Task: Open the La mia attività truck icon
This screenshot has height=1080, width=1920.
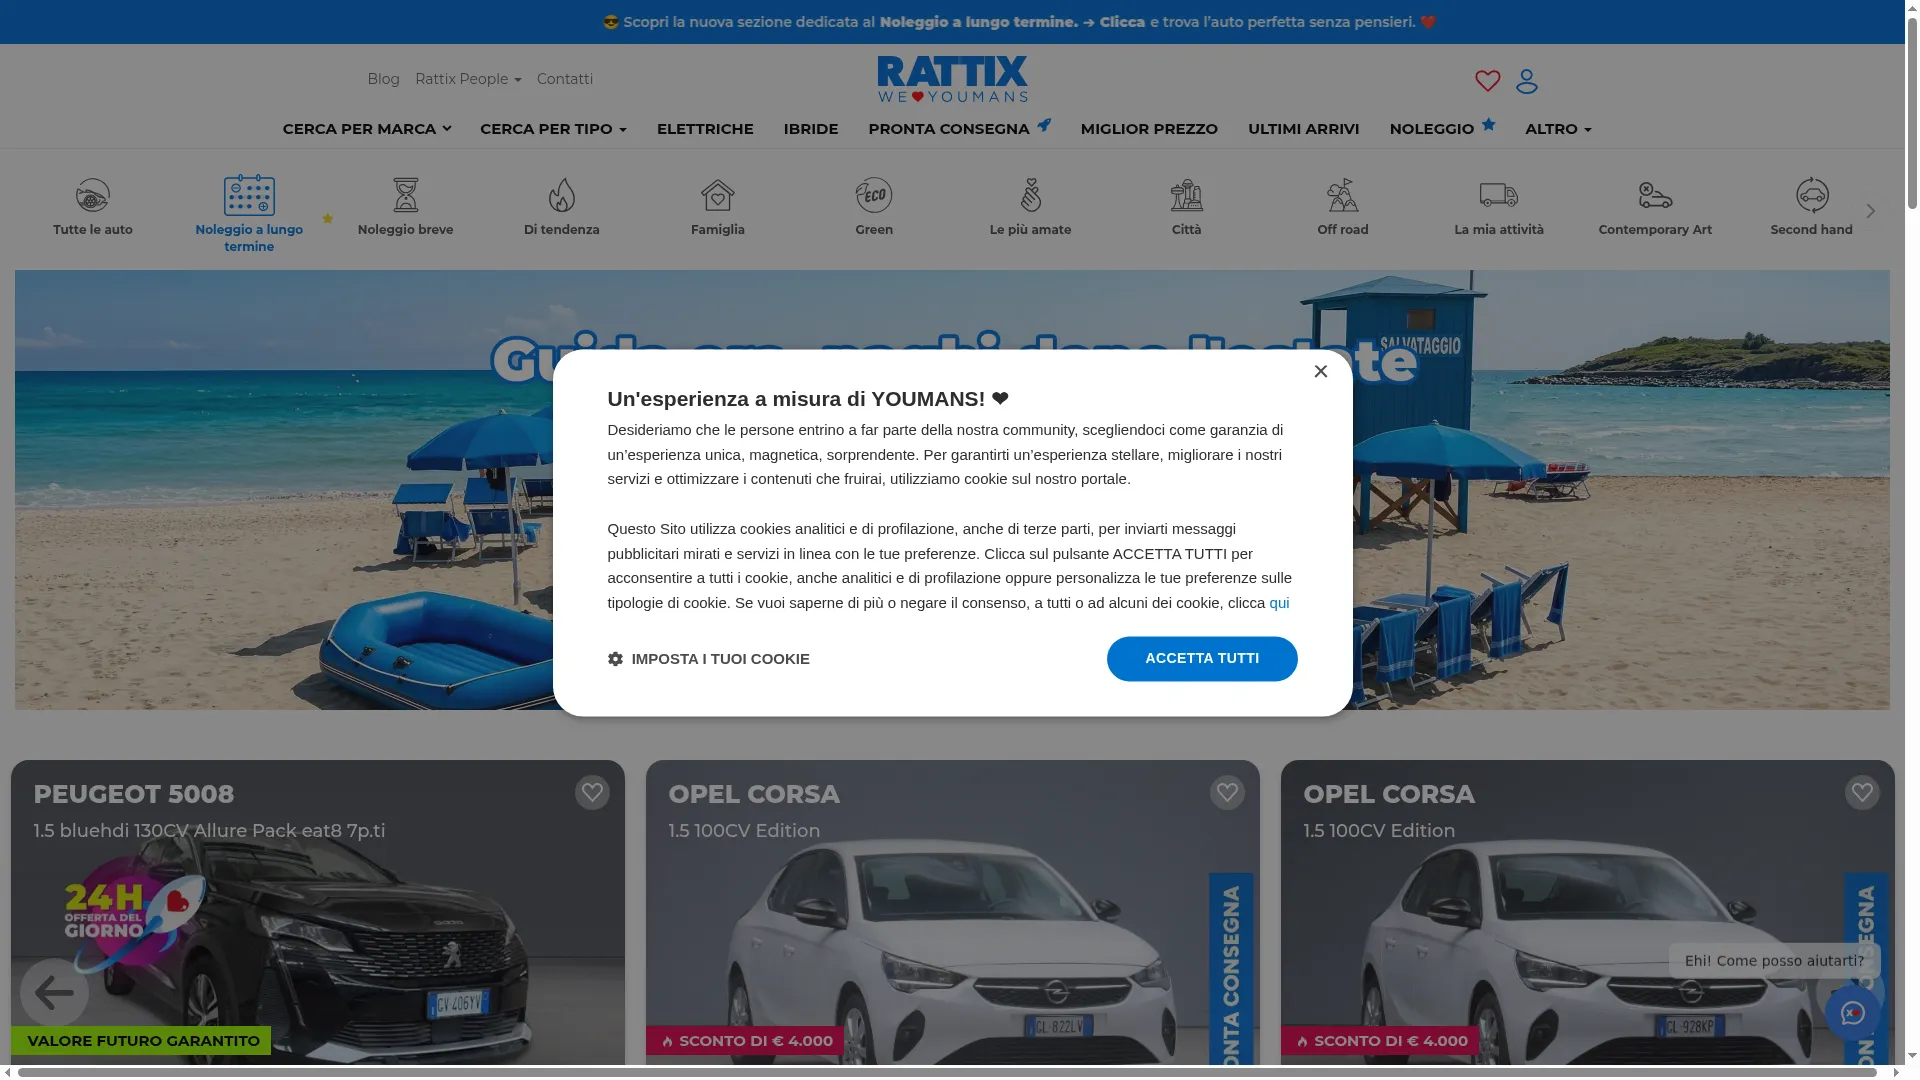Action: (x=1499, y=195)
